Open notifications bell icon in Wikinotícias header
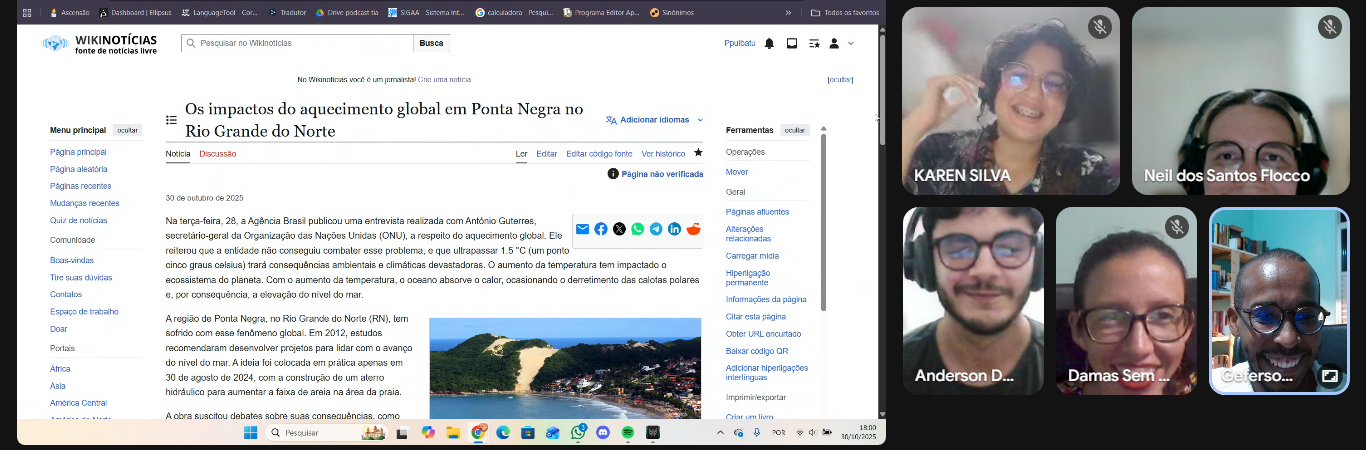The height and width of the screenshot is (450, 1366). click(769, 43)
